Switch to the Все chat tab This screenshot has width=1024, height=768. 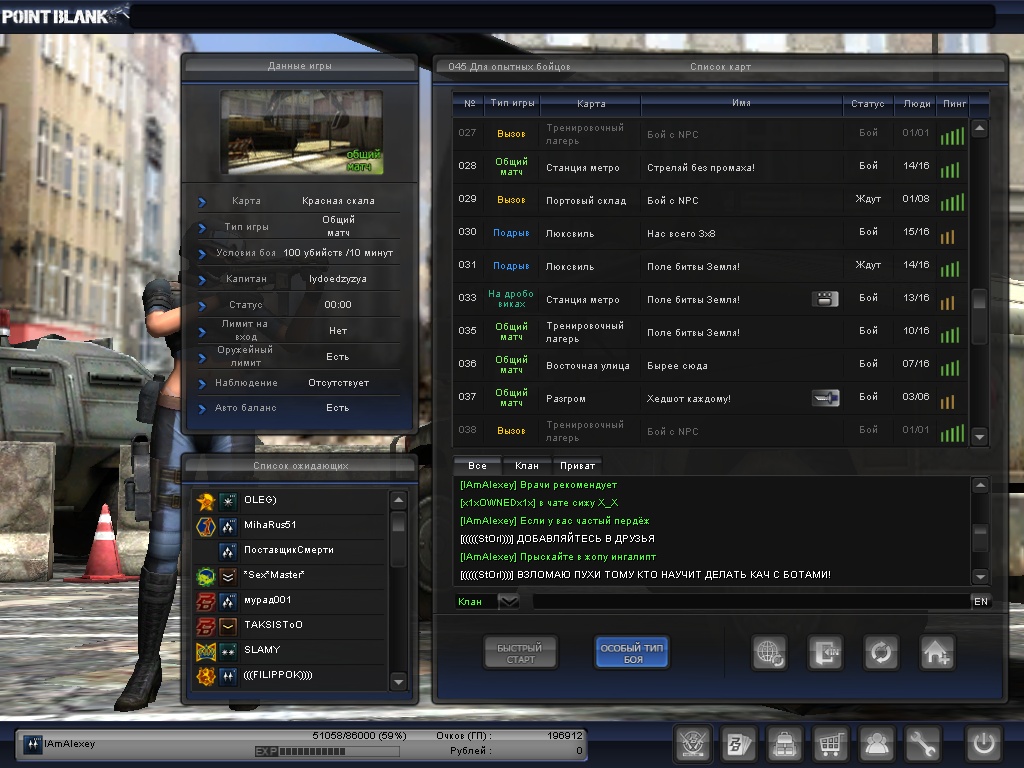click(477, 466)
